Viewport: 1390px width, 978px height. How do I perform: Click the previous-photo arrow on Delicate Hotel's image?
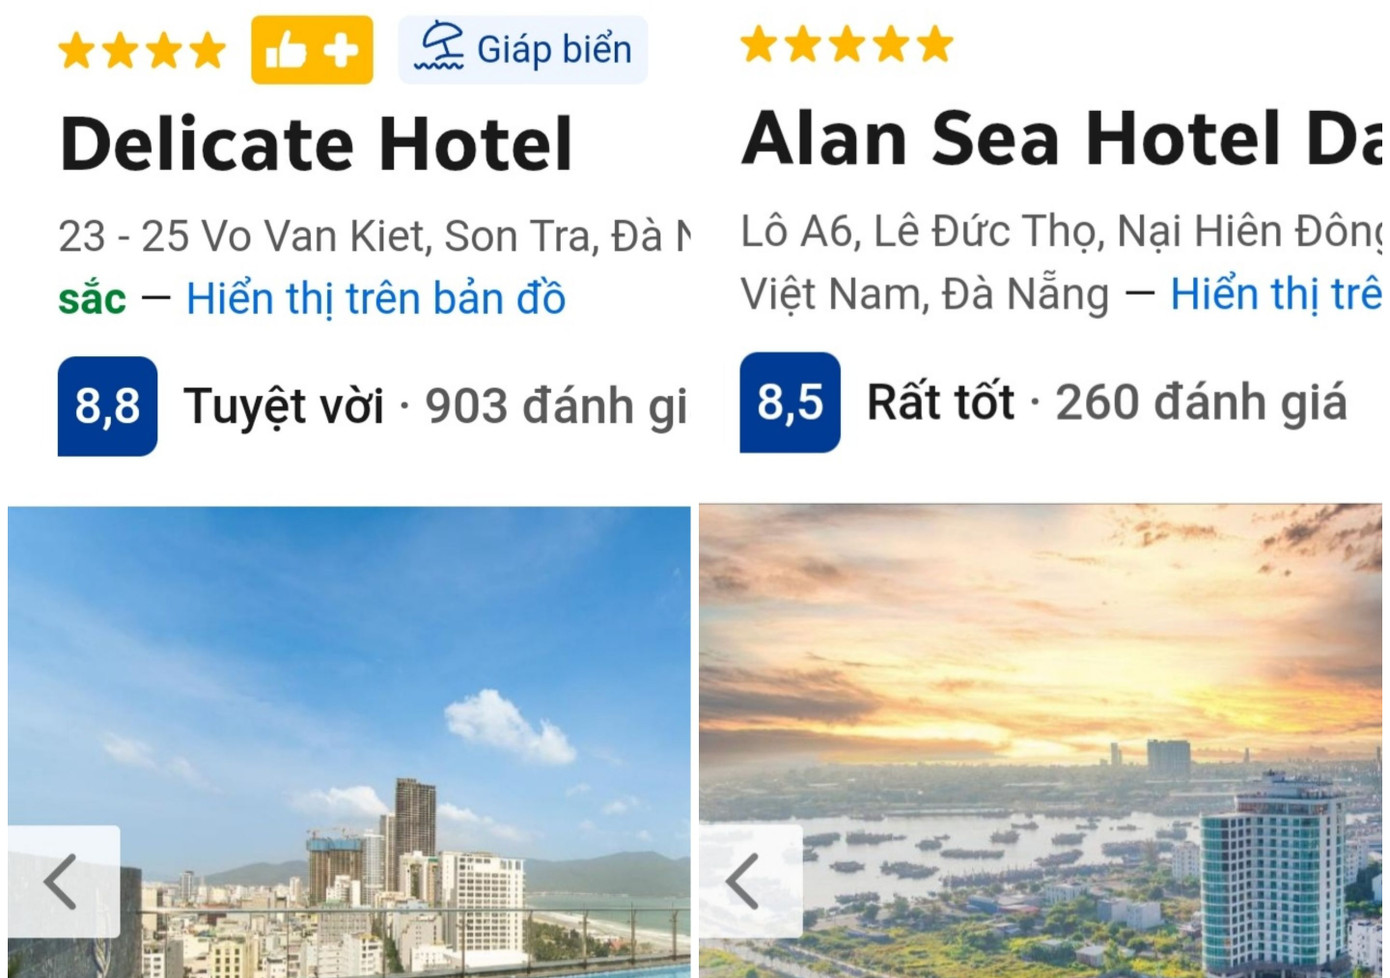click(x=62, y=884)
